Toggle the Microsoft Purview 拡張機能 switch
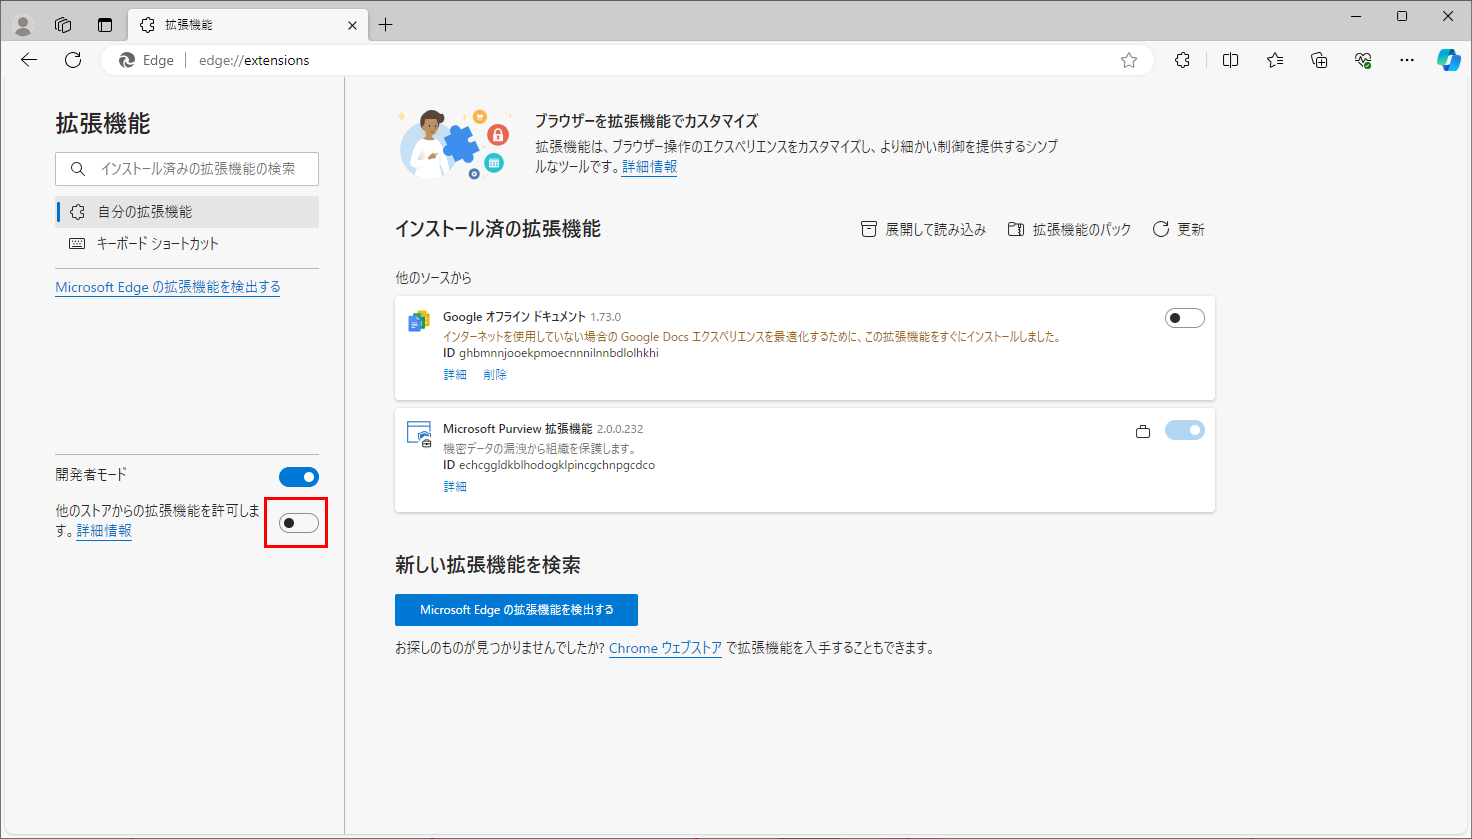The image size is (1472, 839). pos(1185,430)
